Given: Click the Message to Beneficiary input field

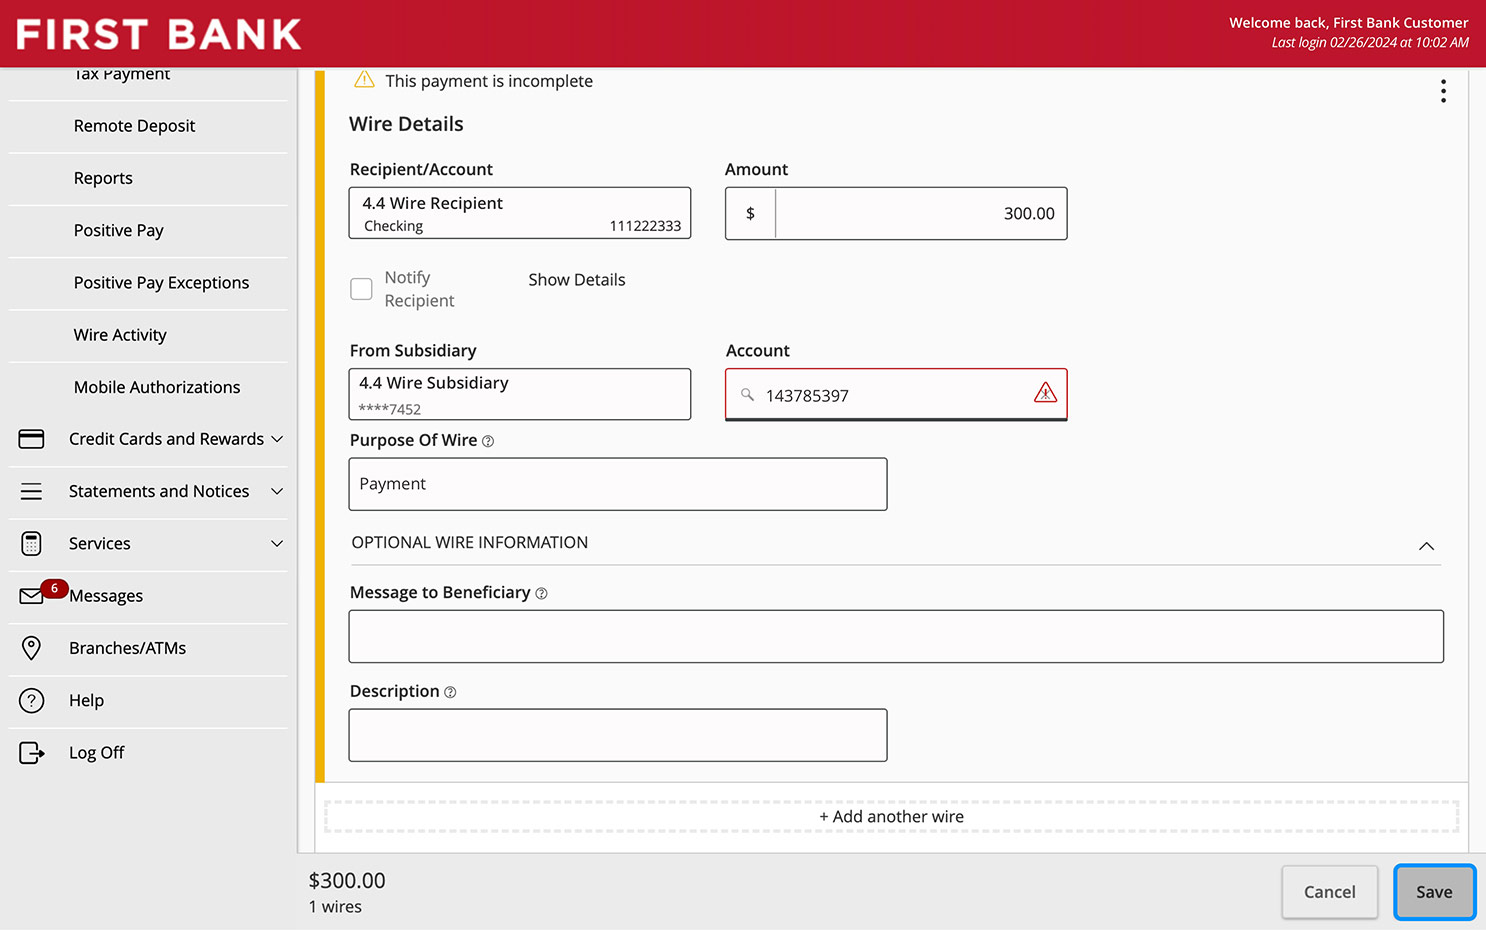Looking at the screenshot, I should tap(896, 636).
